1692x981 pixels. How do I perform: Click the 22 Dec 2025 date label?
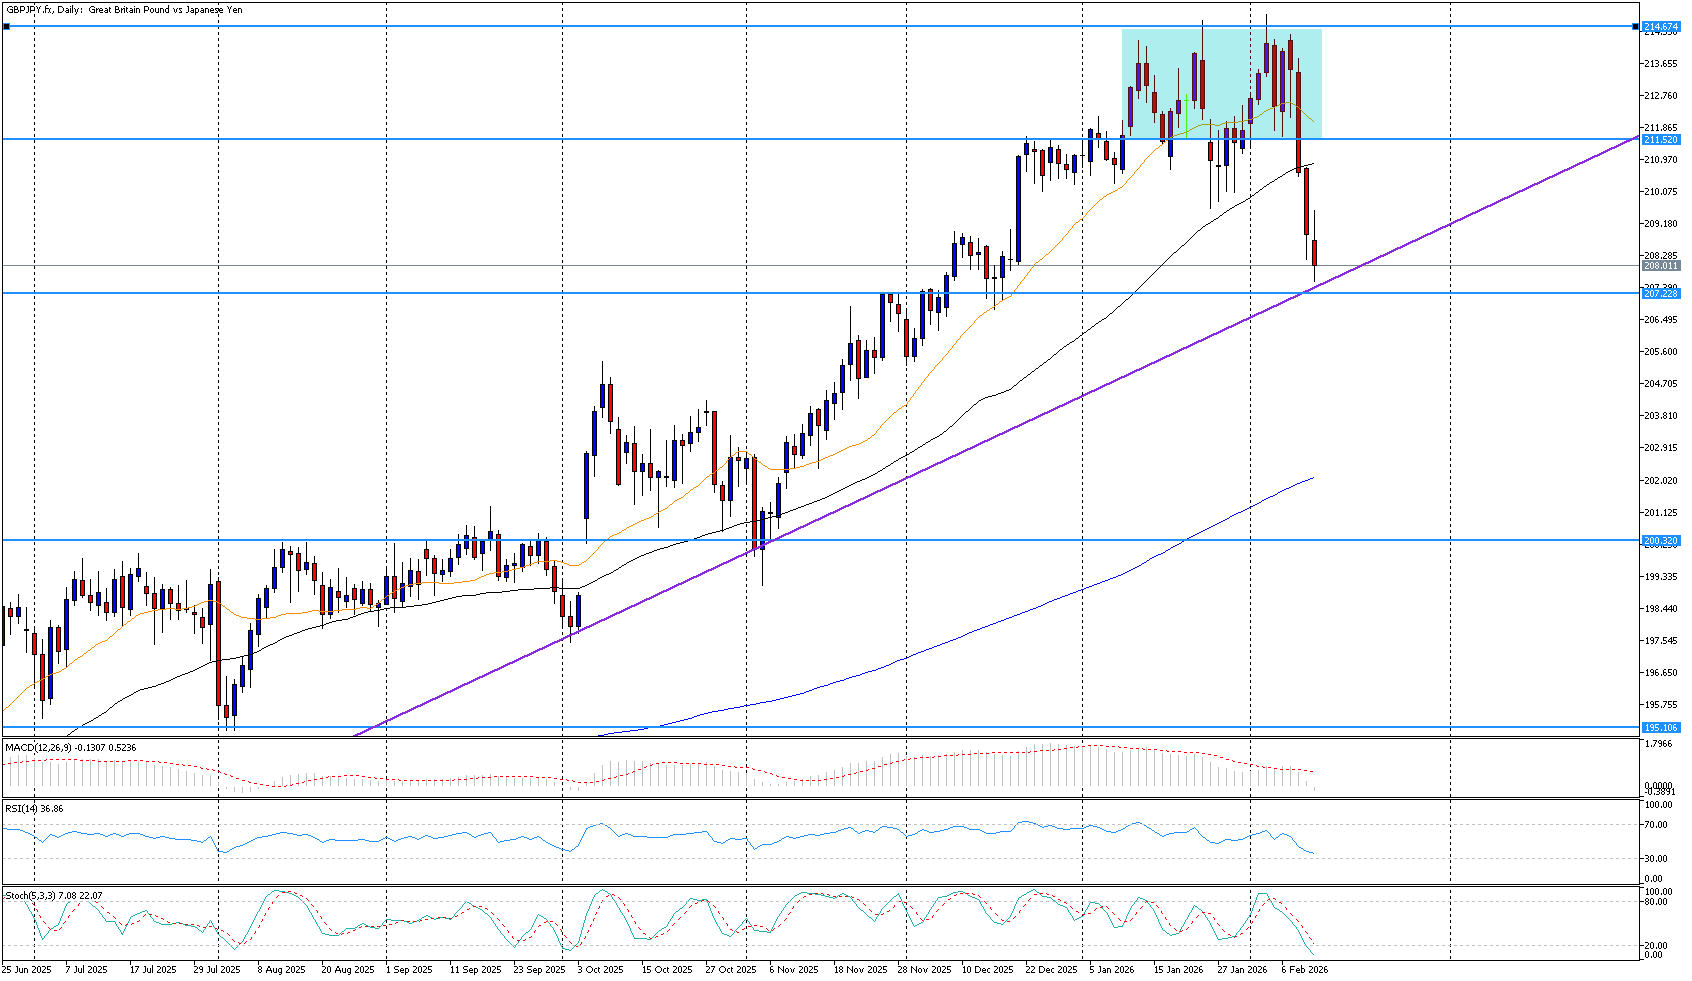(1052, 969)
